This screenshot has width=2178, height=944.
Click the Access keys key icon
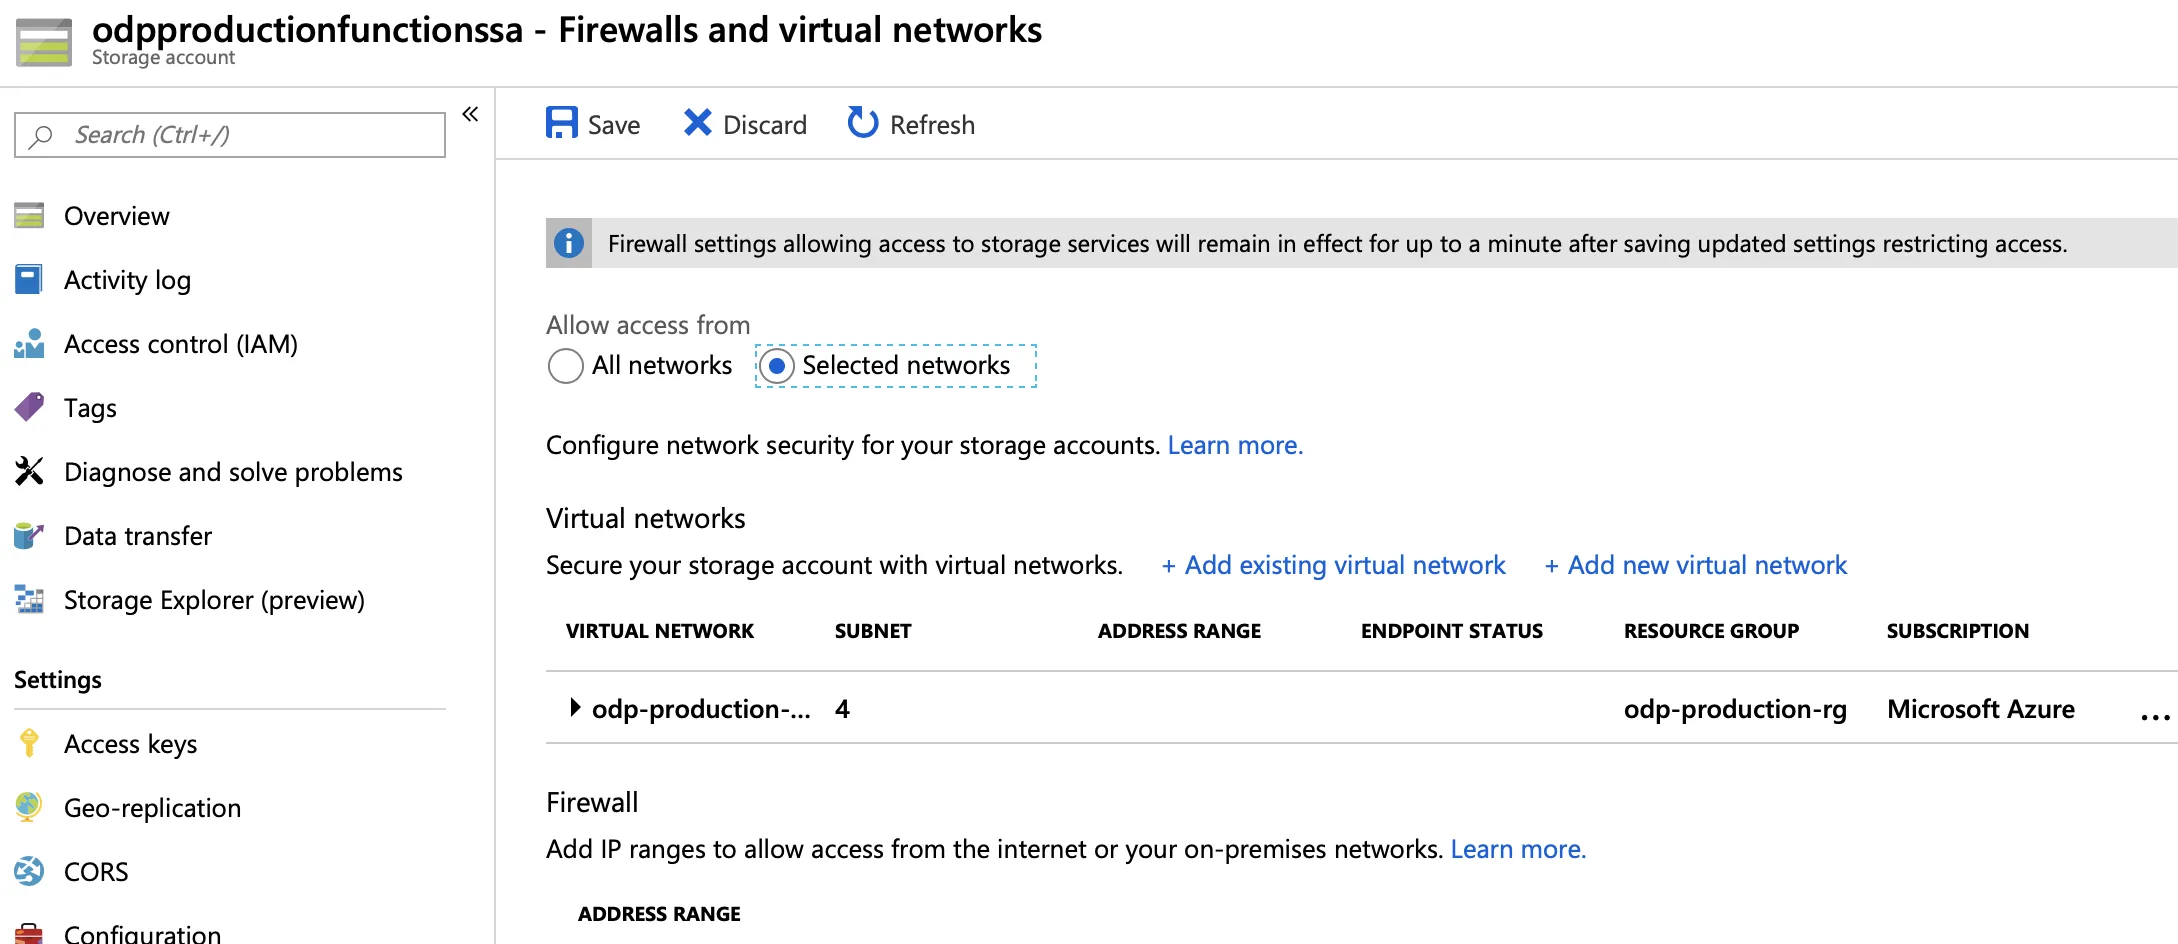pos(29,743)
